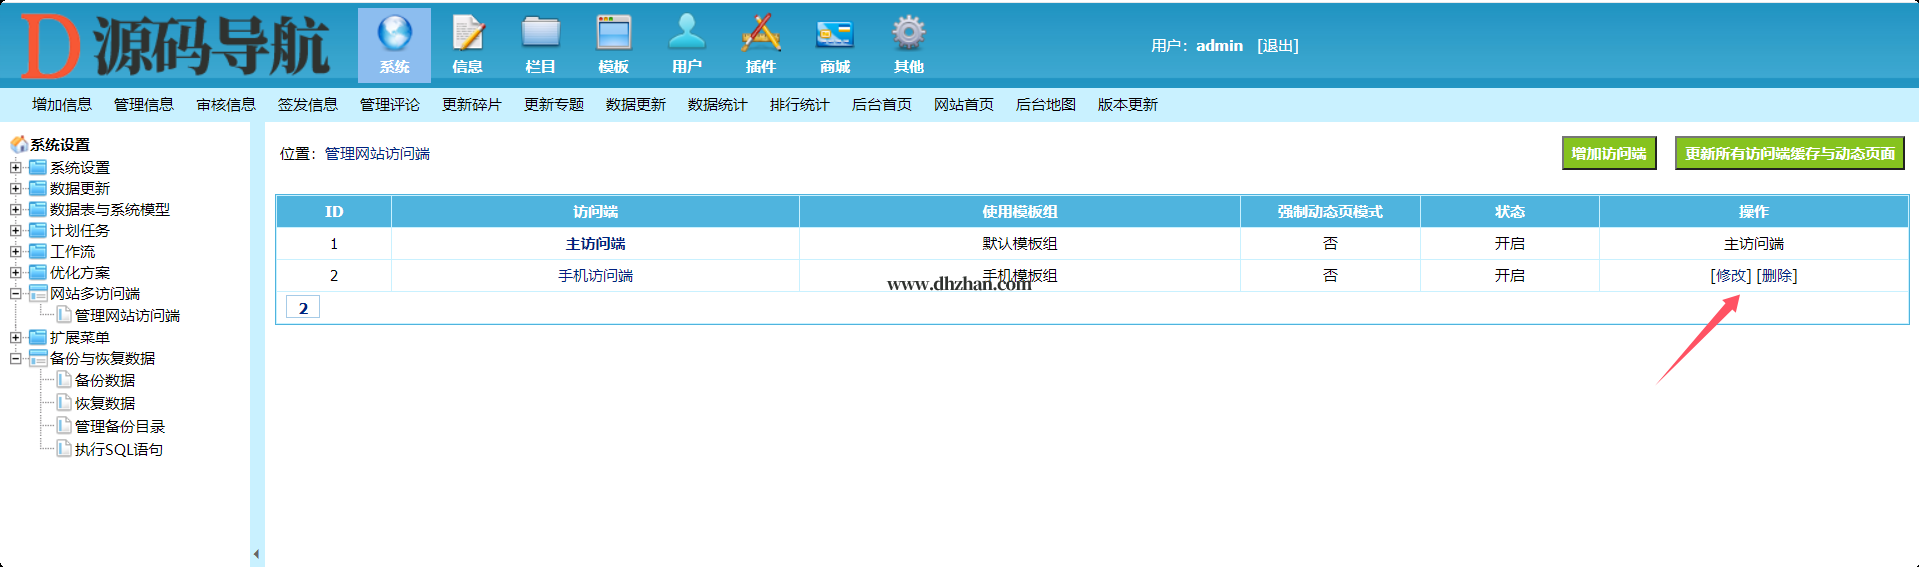
Task: Click the 系统 globe icon in top navigation
Action: (x=394, y=35)
